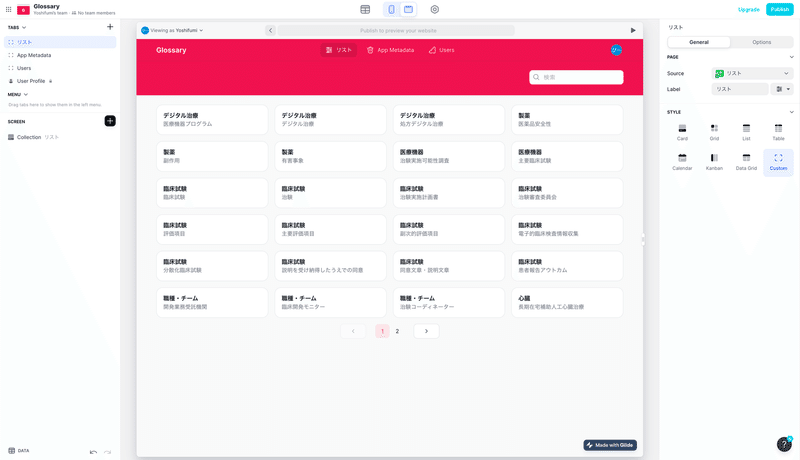Select the Collection component icon

[11, 137]
